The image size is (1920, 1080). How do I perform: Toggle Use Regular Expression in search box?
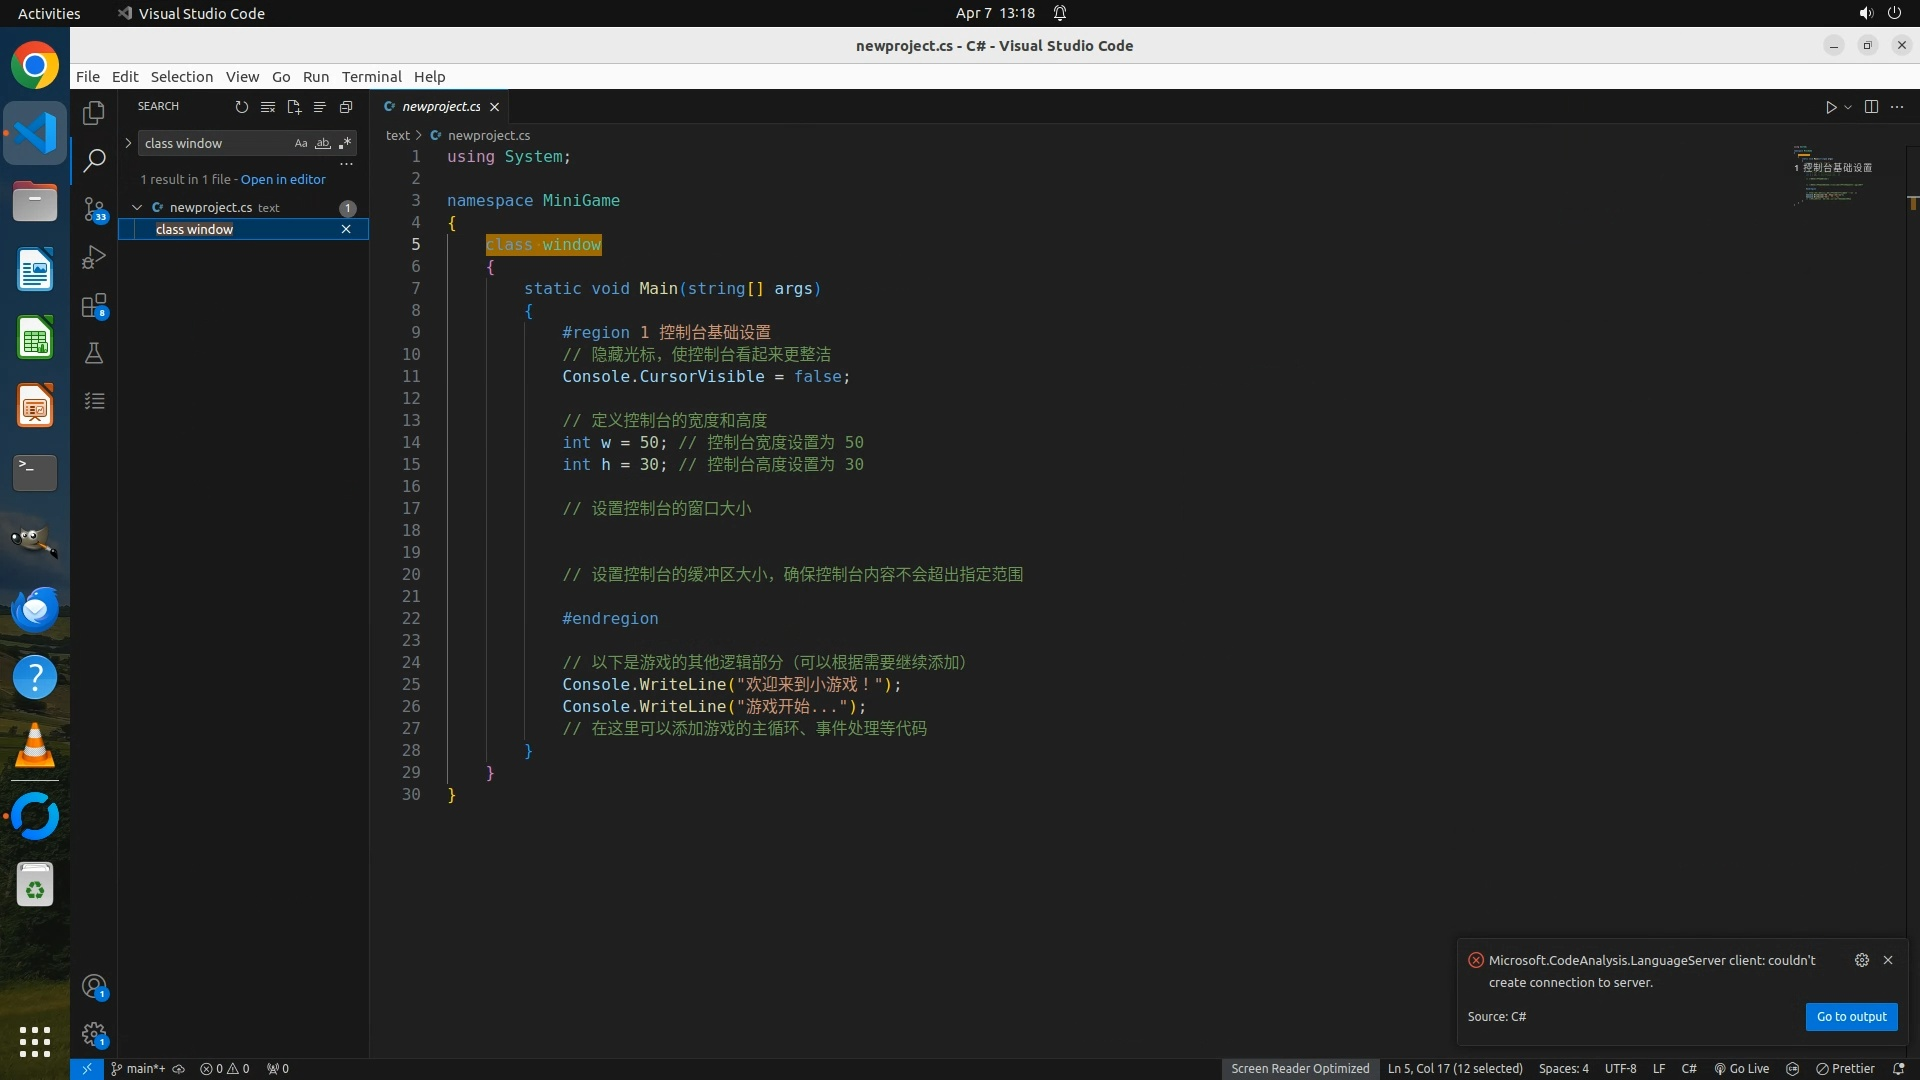(x=345, y=143)
